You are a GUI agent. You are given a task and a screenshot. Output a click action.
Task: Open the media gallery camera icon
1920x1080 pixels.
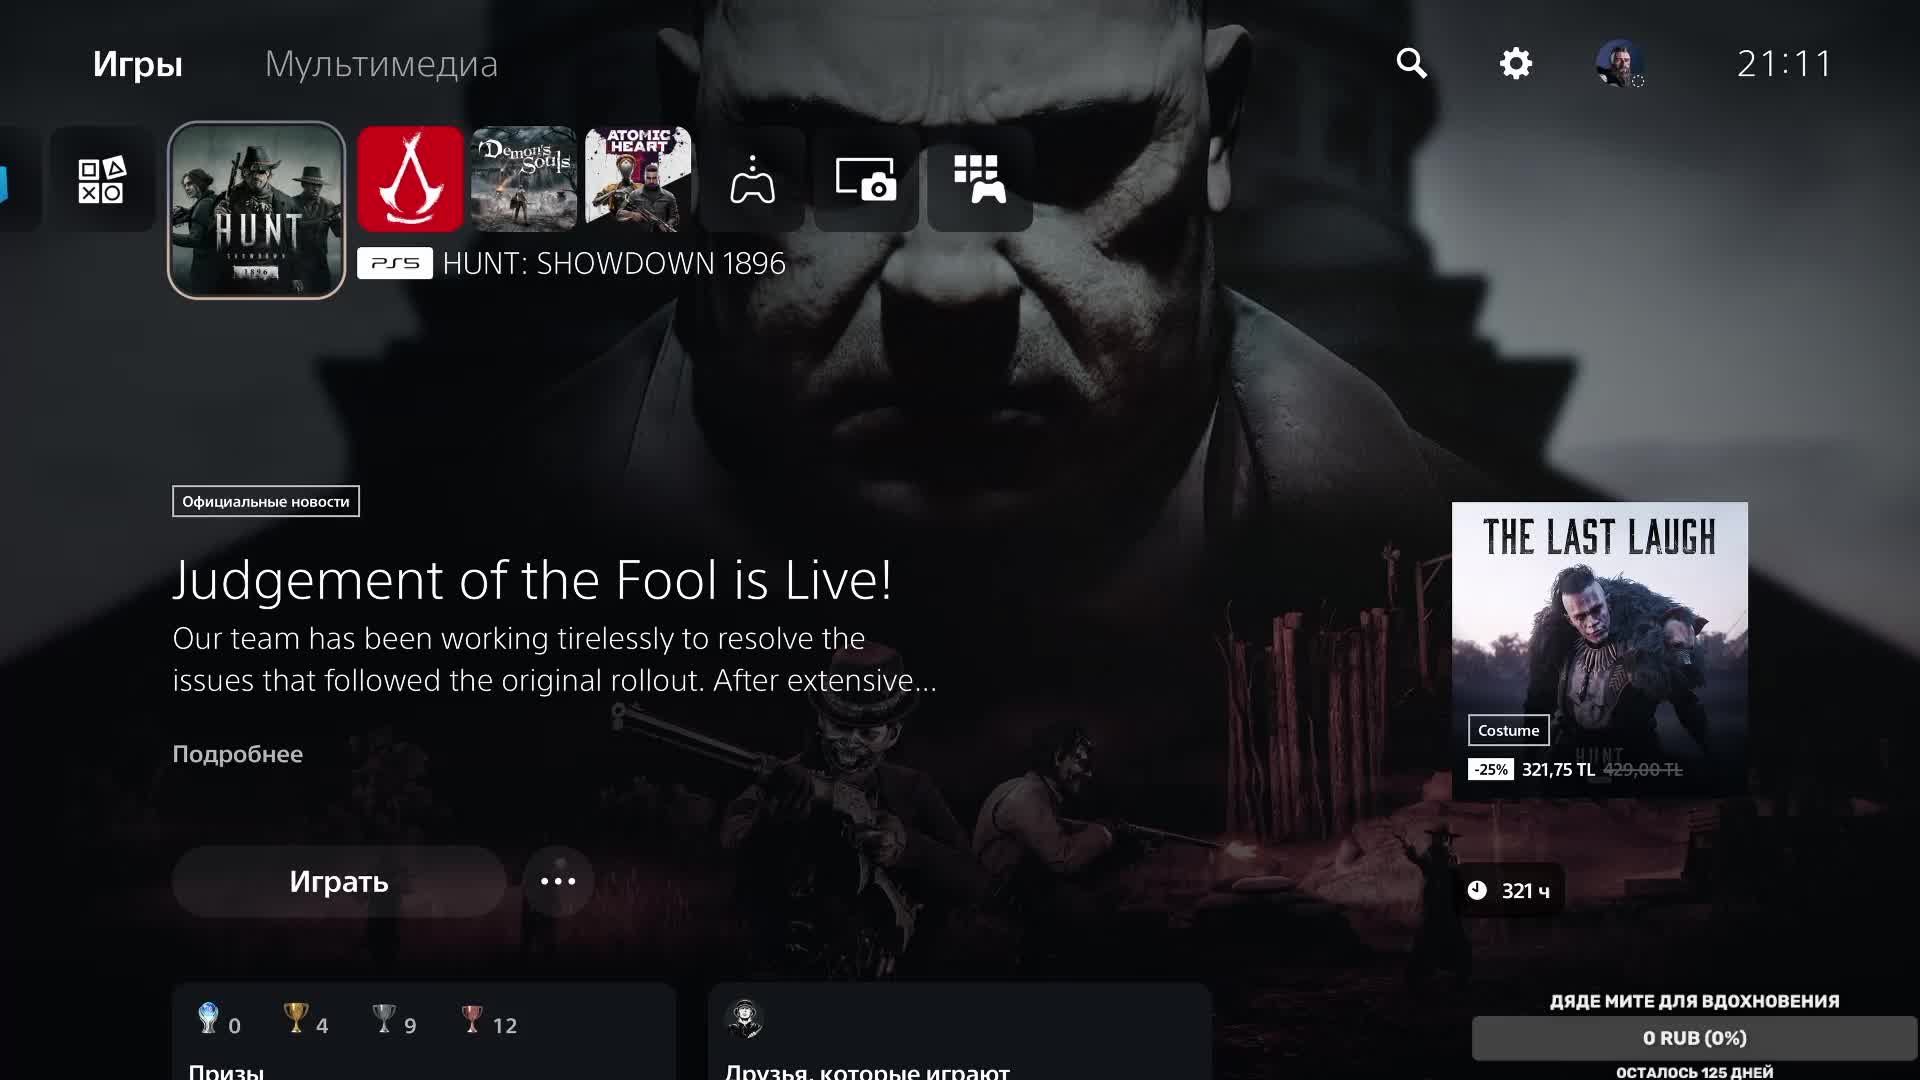pyautogui.click(x=866, y=180)
